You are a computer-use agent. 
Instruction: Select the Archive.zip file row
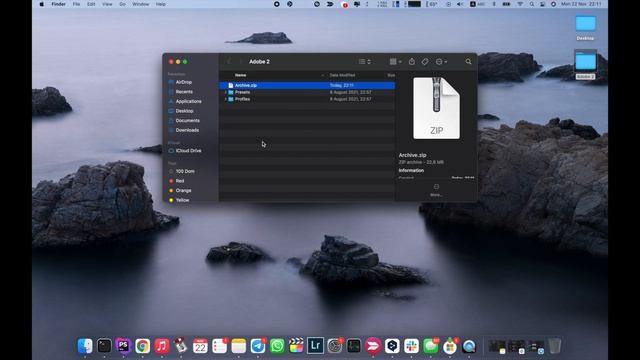[307, 85]
